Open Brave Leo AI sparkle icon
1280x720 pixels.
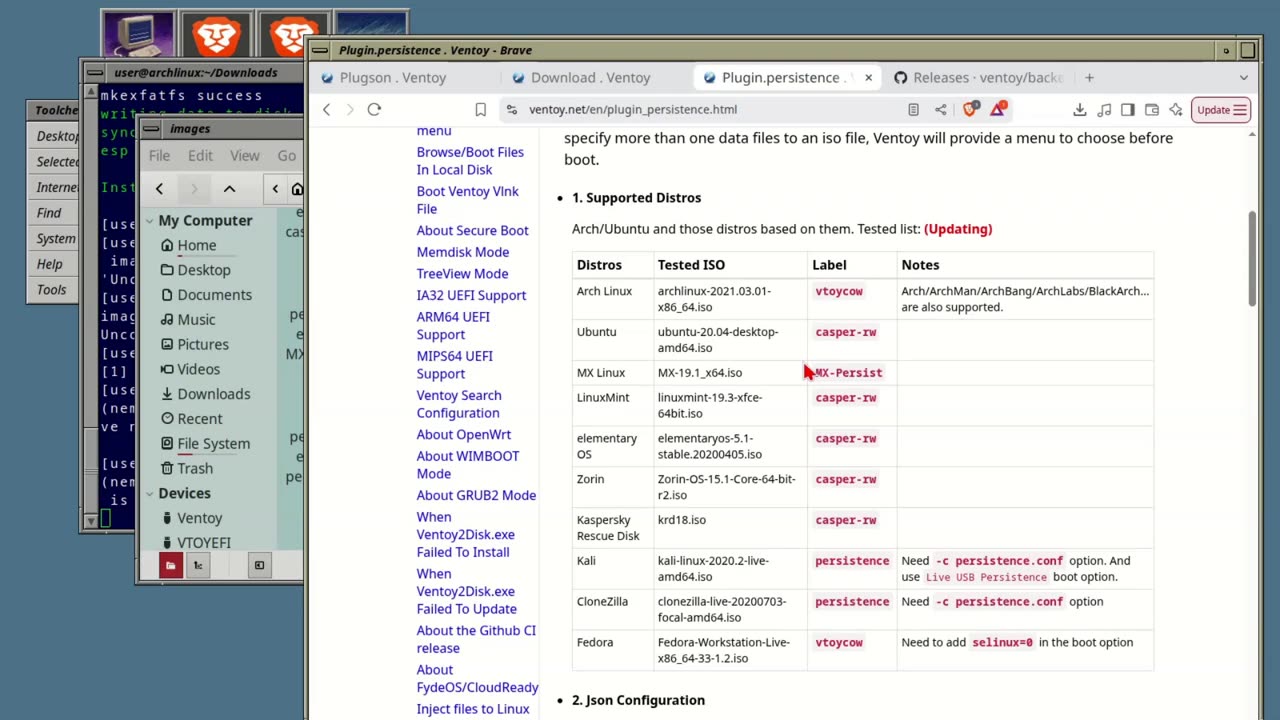coord(1176,110)
